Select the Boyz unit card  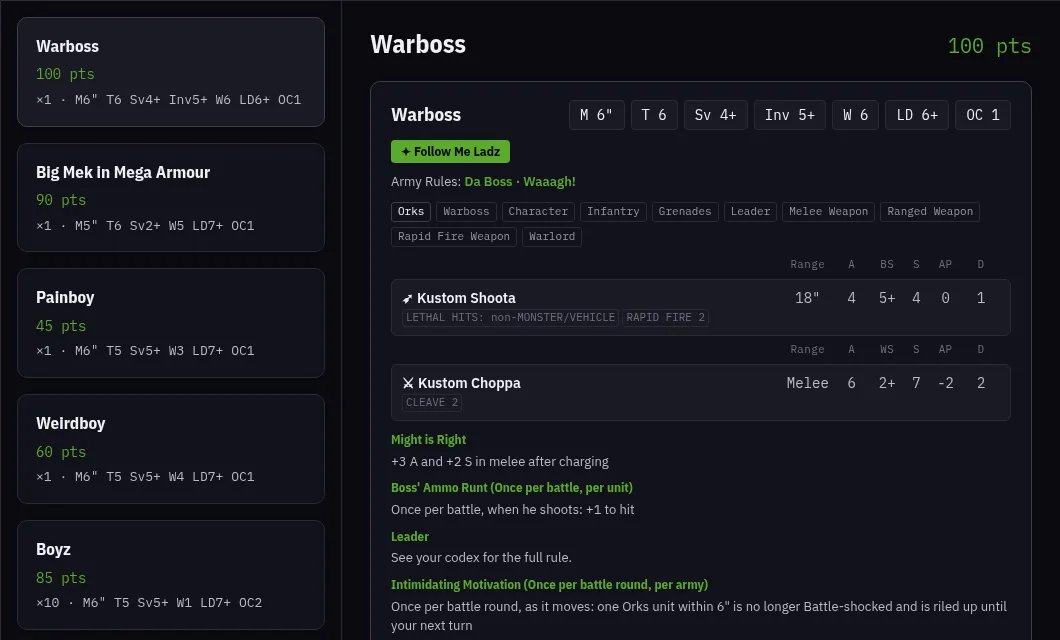pos(171,575)
